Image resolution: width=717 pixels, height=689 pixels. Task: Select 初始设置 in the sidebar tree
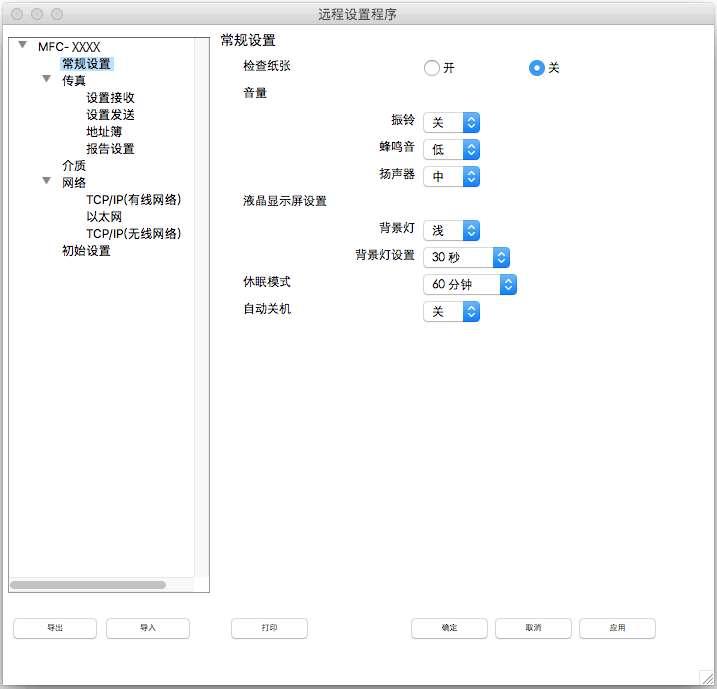click(86, 251)
